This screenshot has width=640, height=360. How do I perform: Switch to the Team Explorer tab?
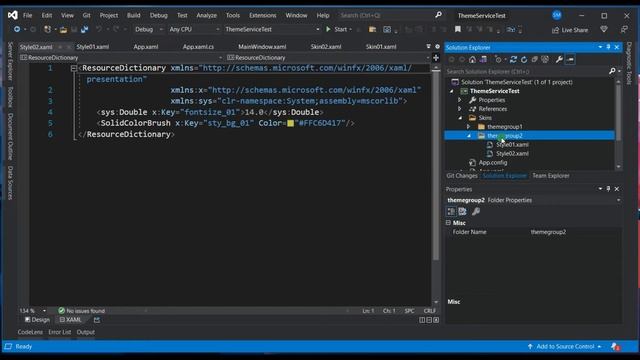pos(551,176)
